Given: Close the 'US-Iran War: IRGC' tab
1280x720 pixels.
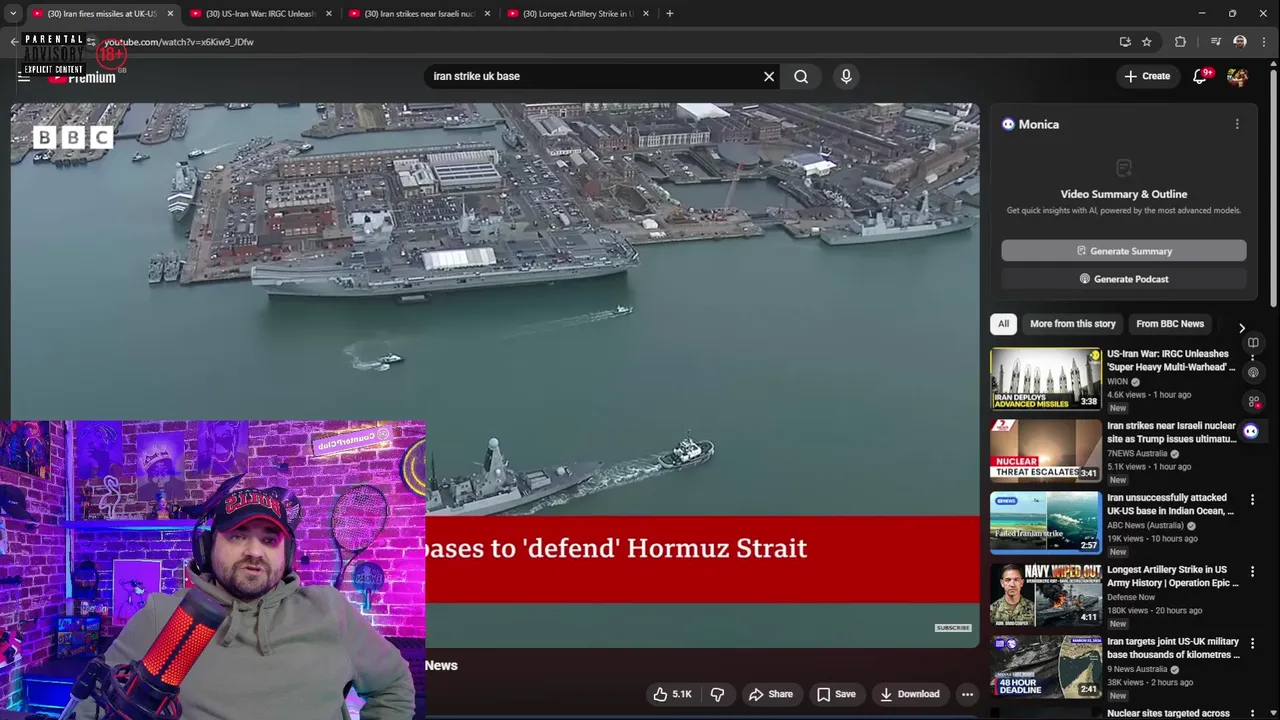Looking at the screenshot, I should tap(328, 13).
